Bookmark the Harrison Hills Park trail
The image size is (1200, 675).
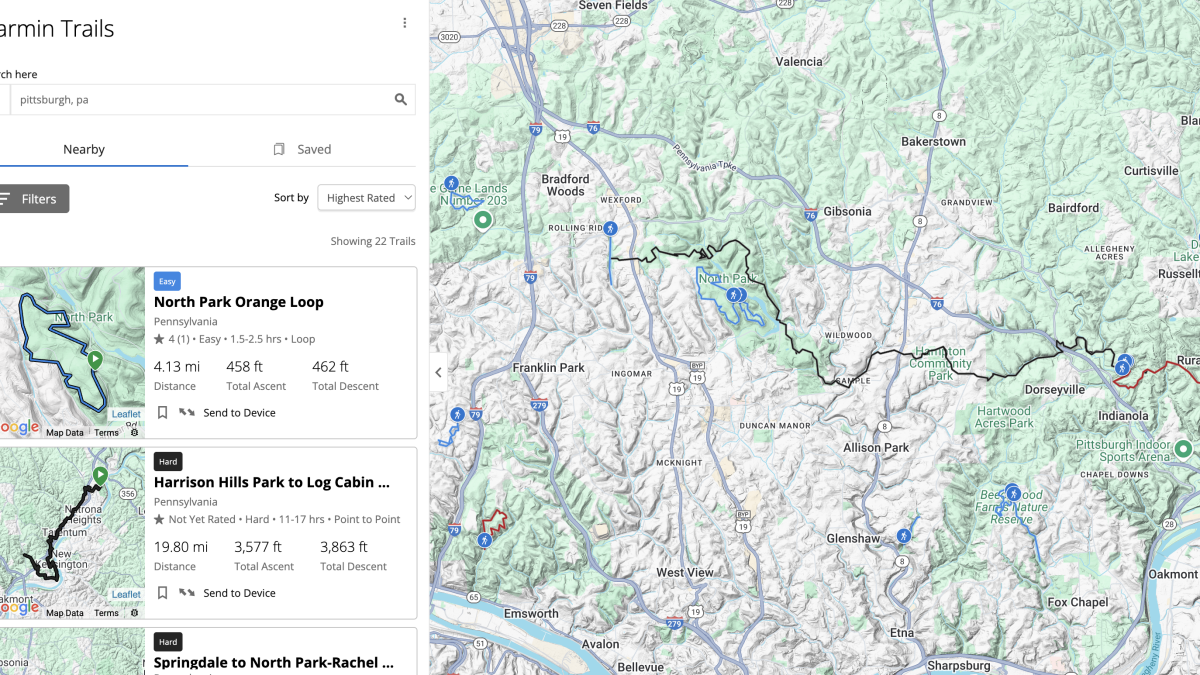click(162, 592)
